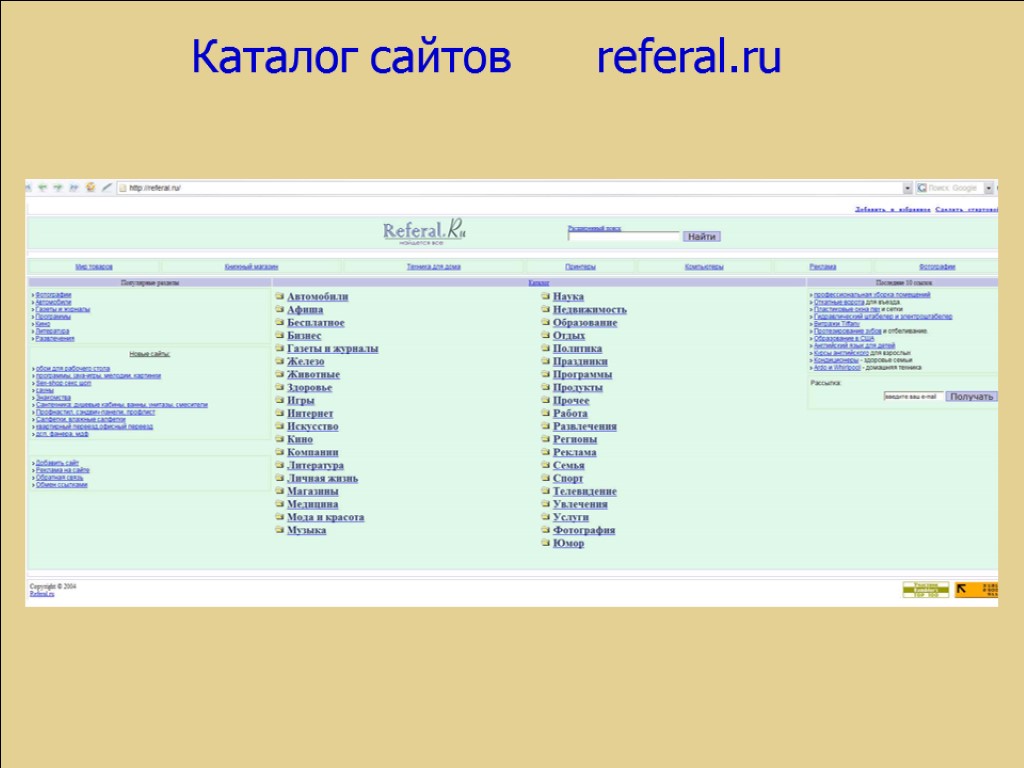Screen dimensions: 1024x768
Task: Click the folder icon beside Бизнес
Action: [280, 335]
